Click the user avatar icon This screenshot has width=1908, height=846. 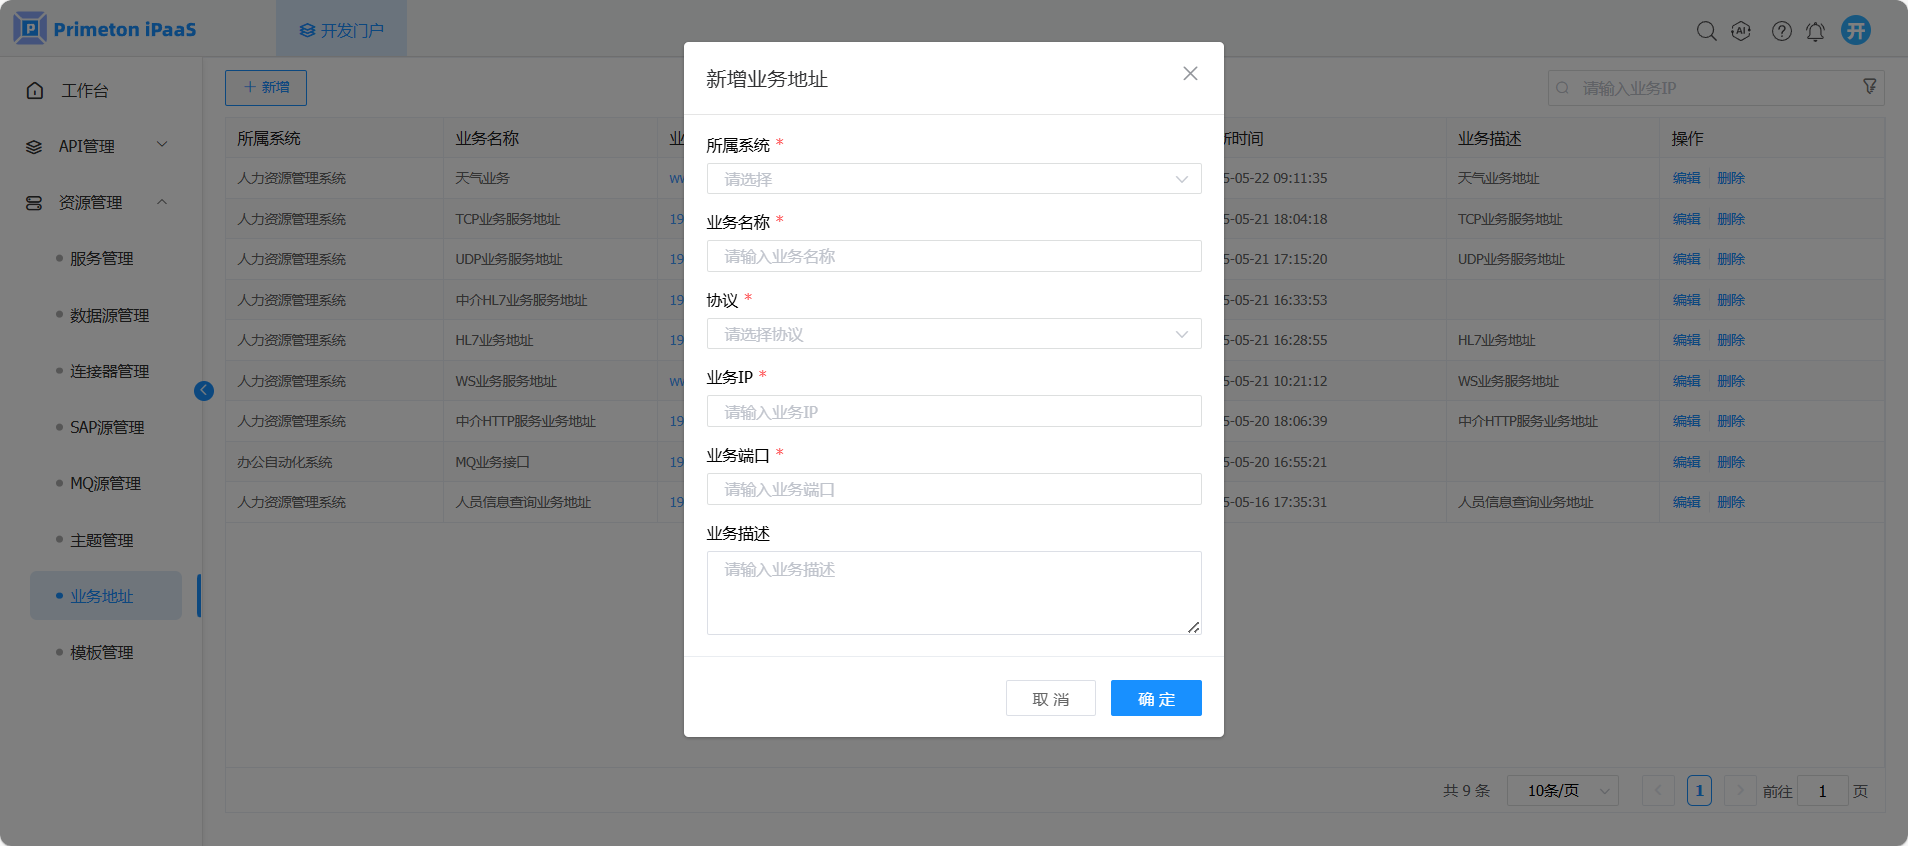[1856, 30]
